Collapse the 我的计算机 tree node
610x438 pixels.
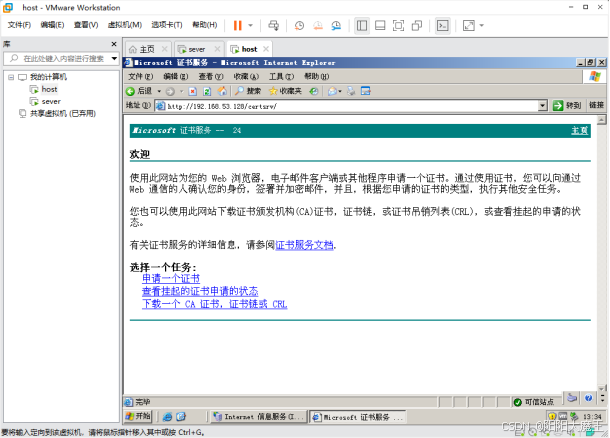tap(11, 77)
